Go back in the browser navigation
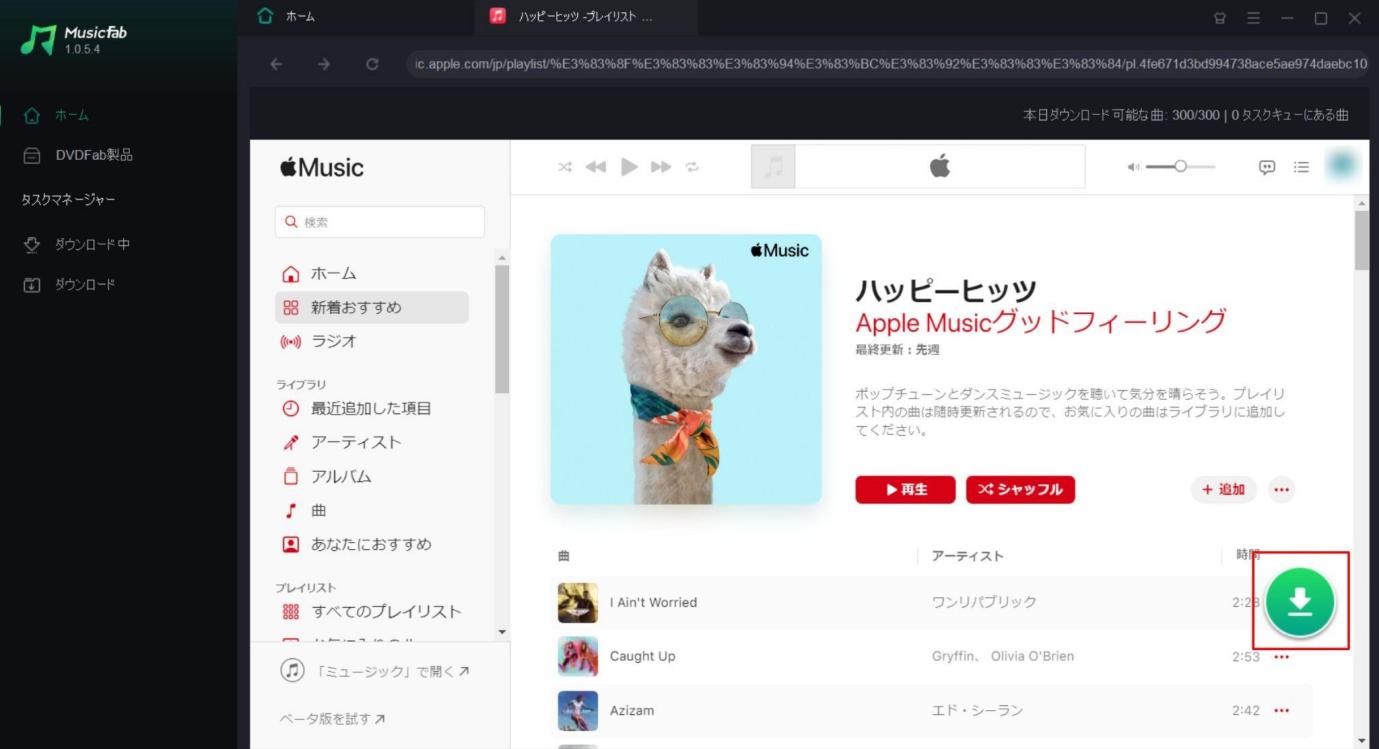The image size is (1379, 749). 276,64
